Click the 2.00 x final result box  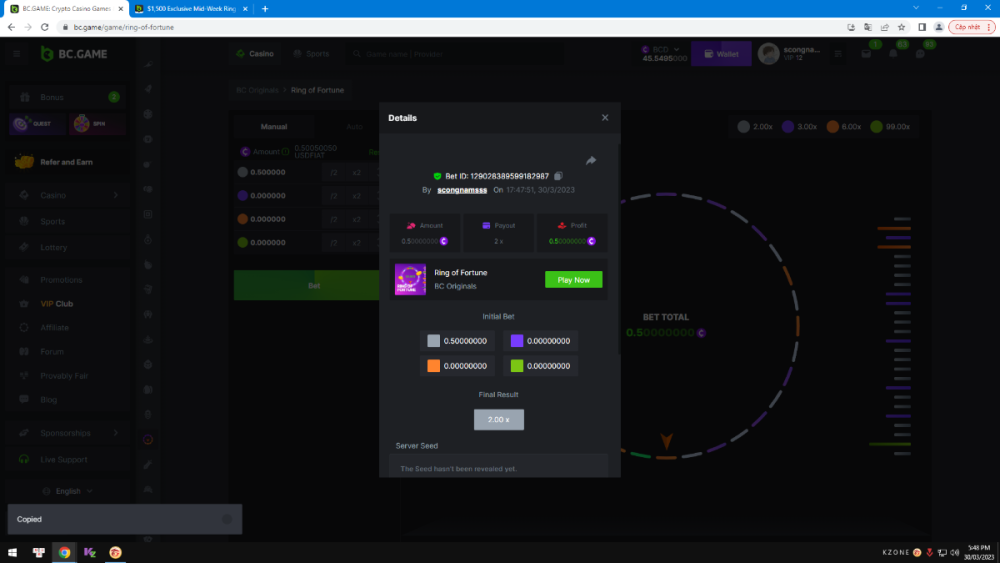(x=499, y=420)
